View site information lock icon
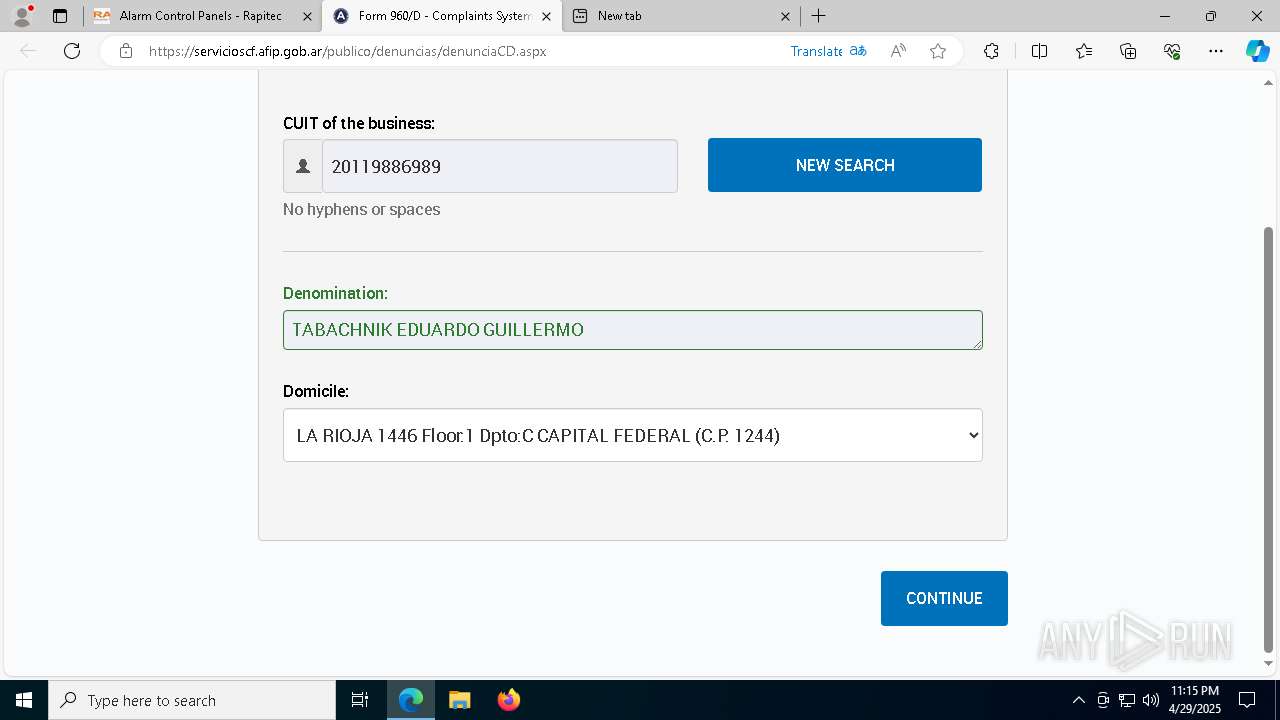This screenshot has width=1280, height=720. tap(125, 51)
